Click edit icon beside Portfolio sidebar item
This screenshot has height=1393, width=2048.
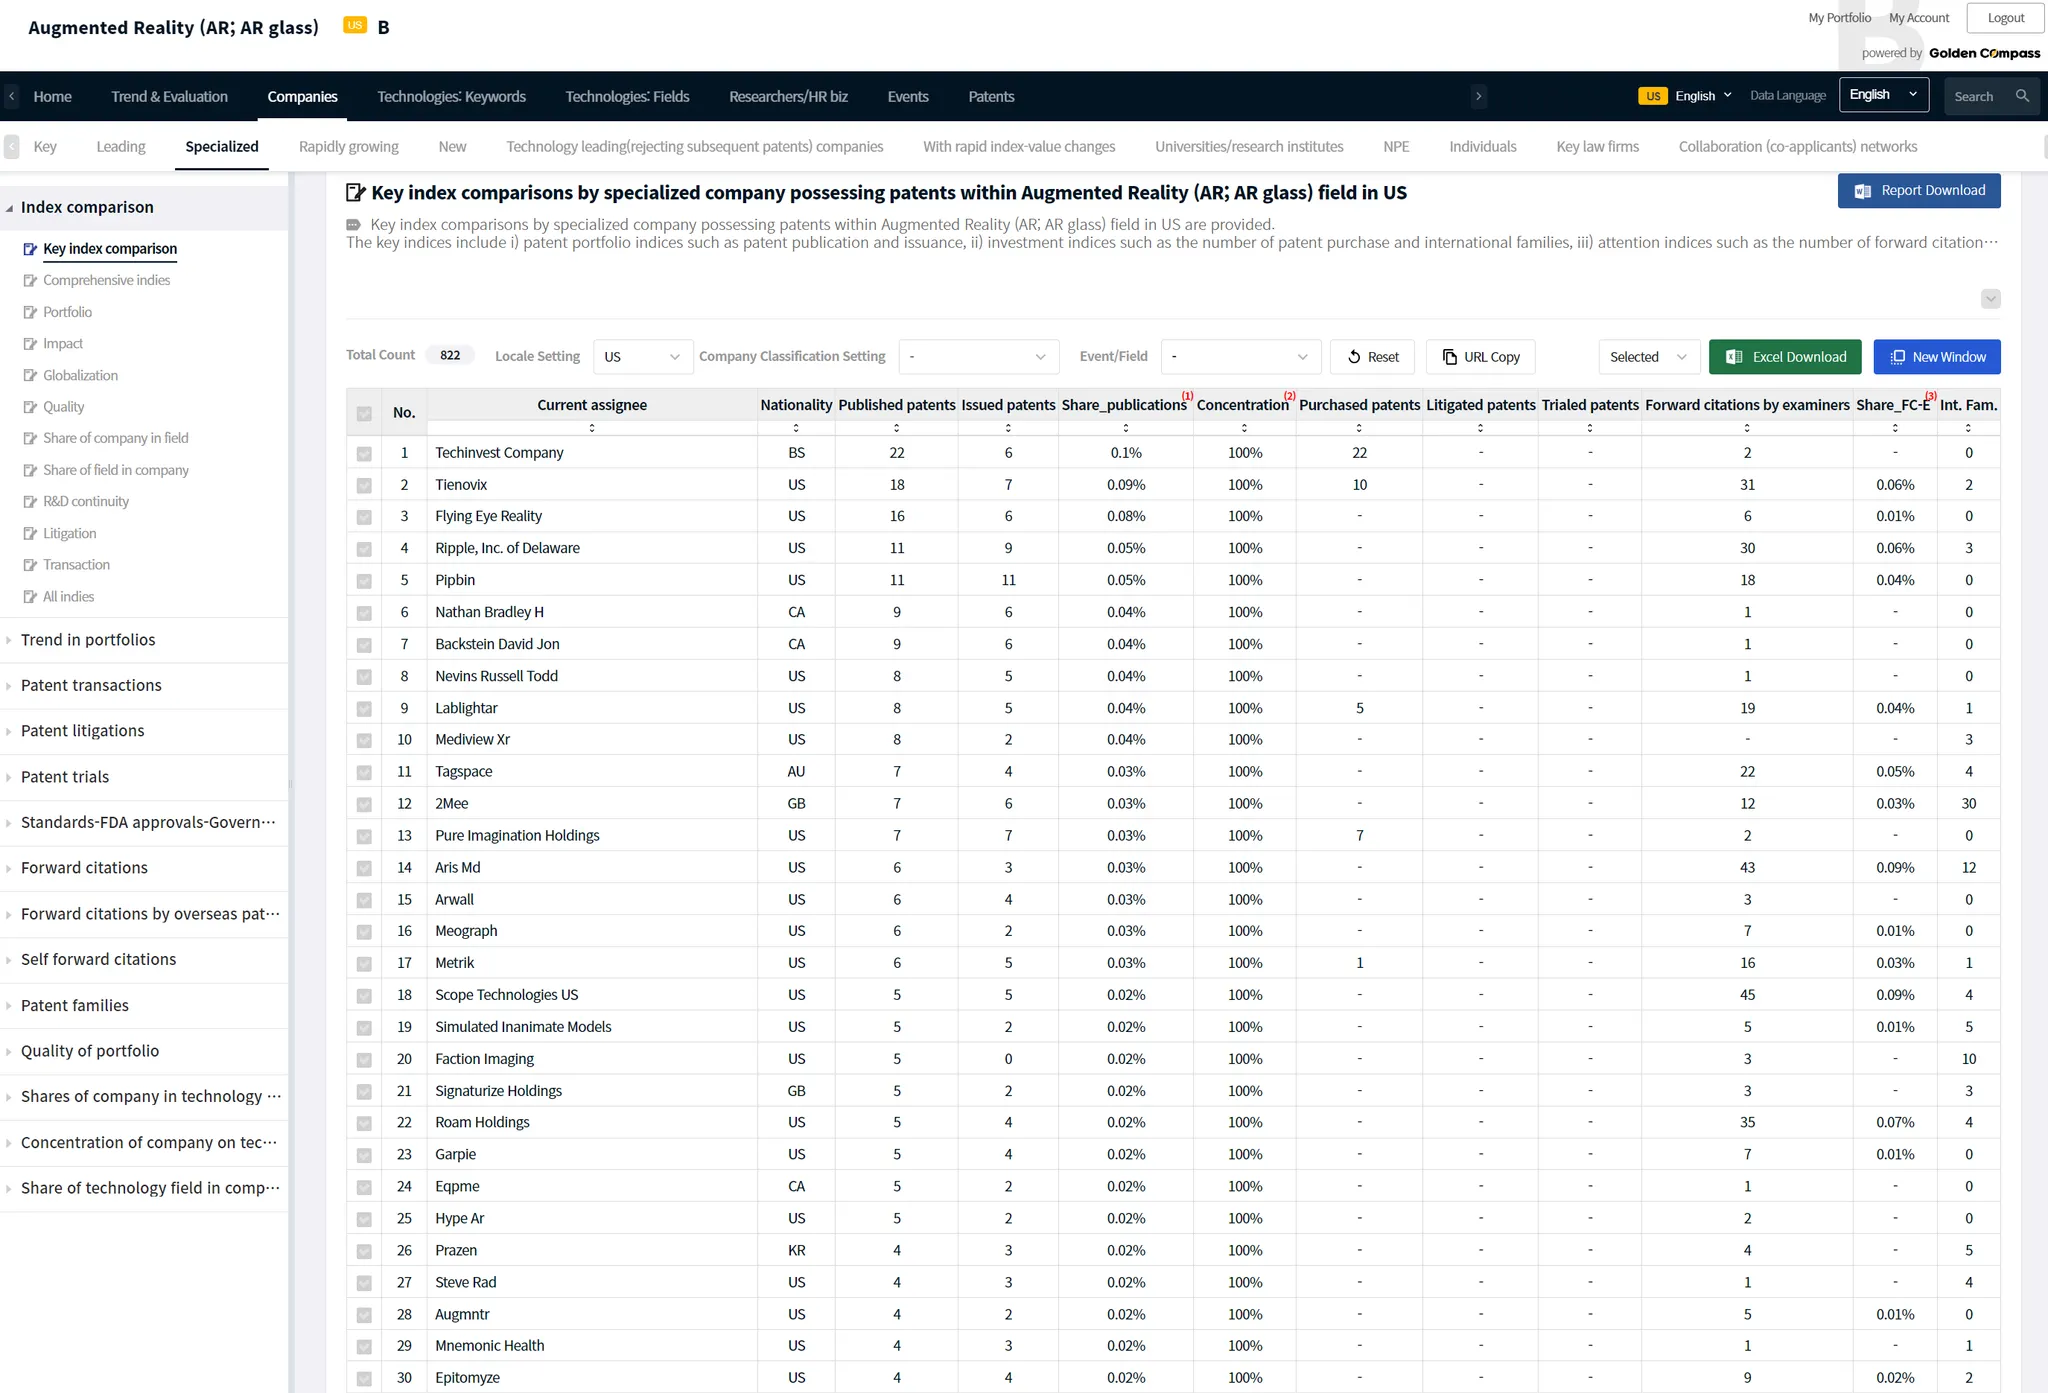click(x=30, y=312)
